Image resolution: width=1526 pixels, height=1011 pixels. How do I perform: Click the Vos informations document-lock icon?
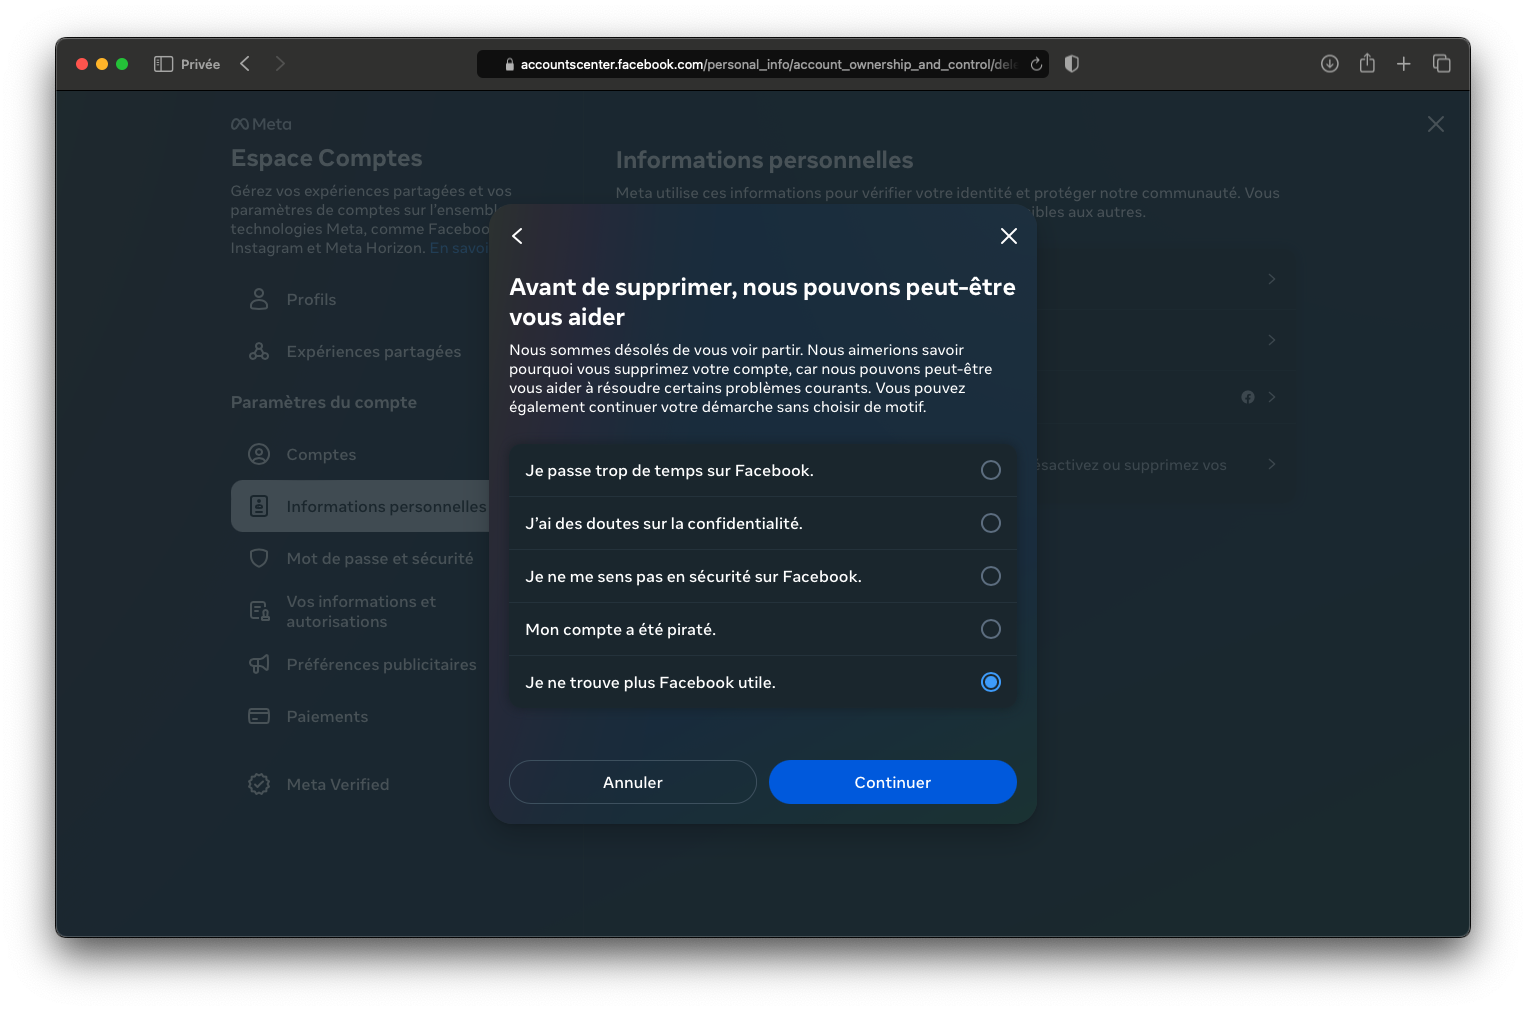tap(259, 611)
